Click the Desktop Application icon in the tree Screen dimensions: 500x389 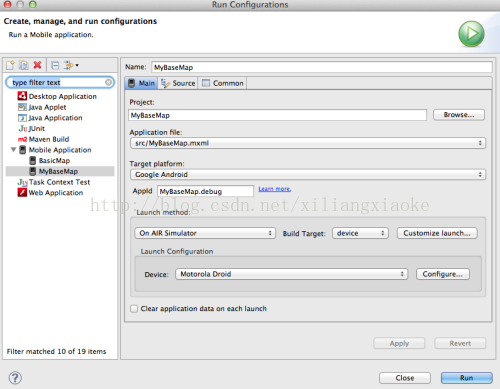click(22, 96)
